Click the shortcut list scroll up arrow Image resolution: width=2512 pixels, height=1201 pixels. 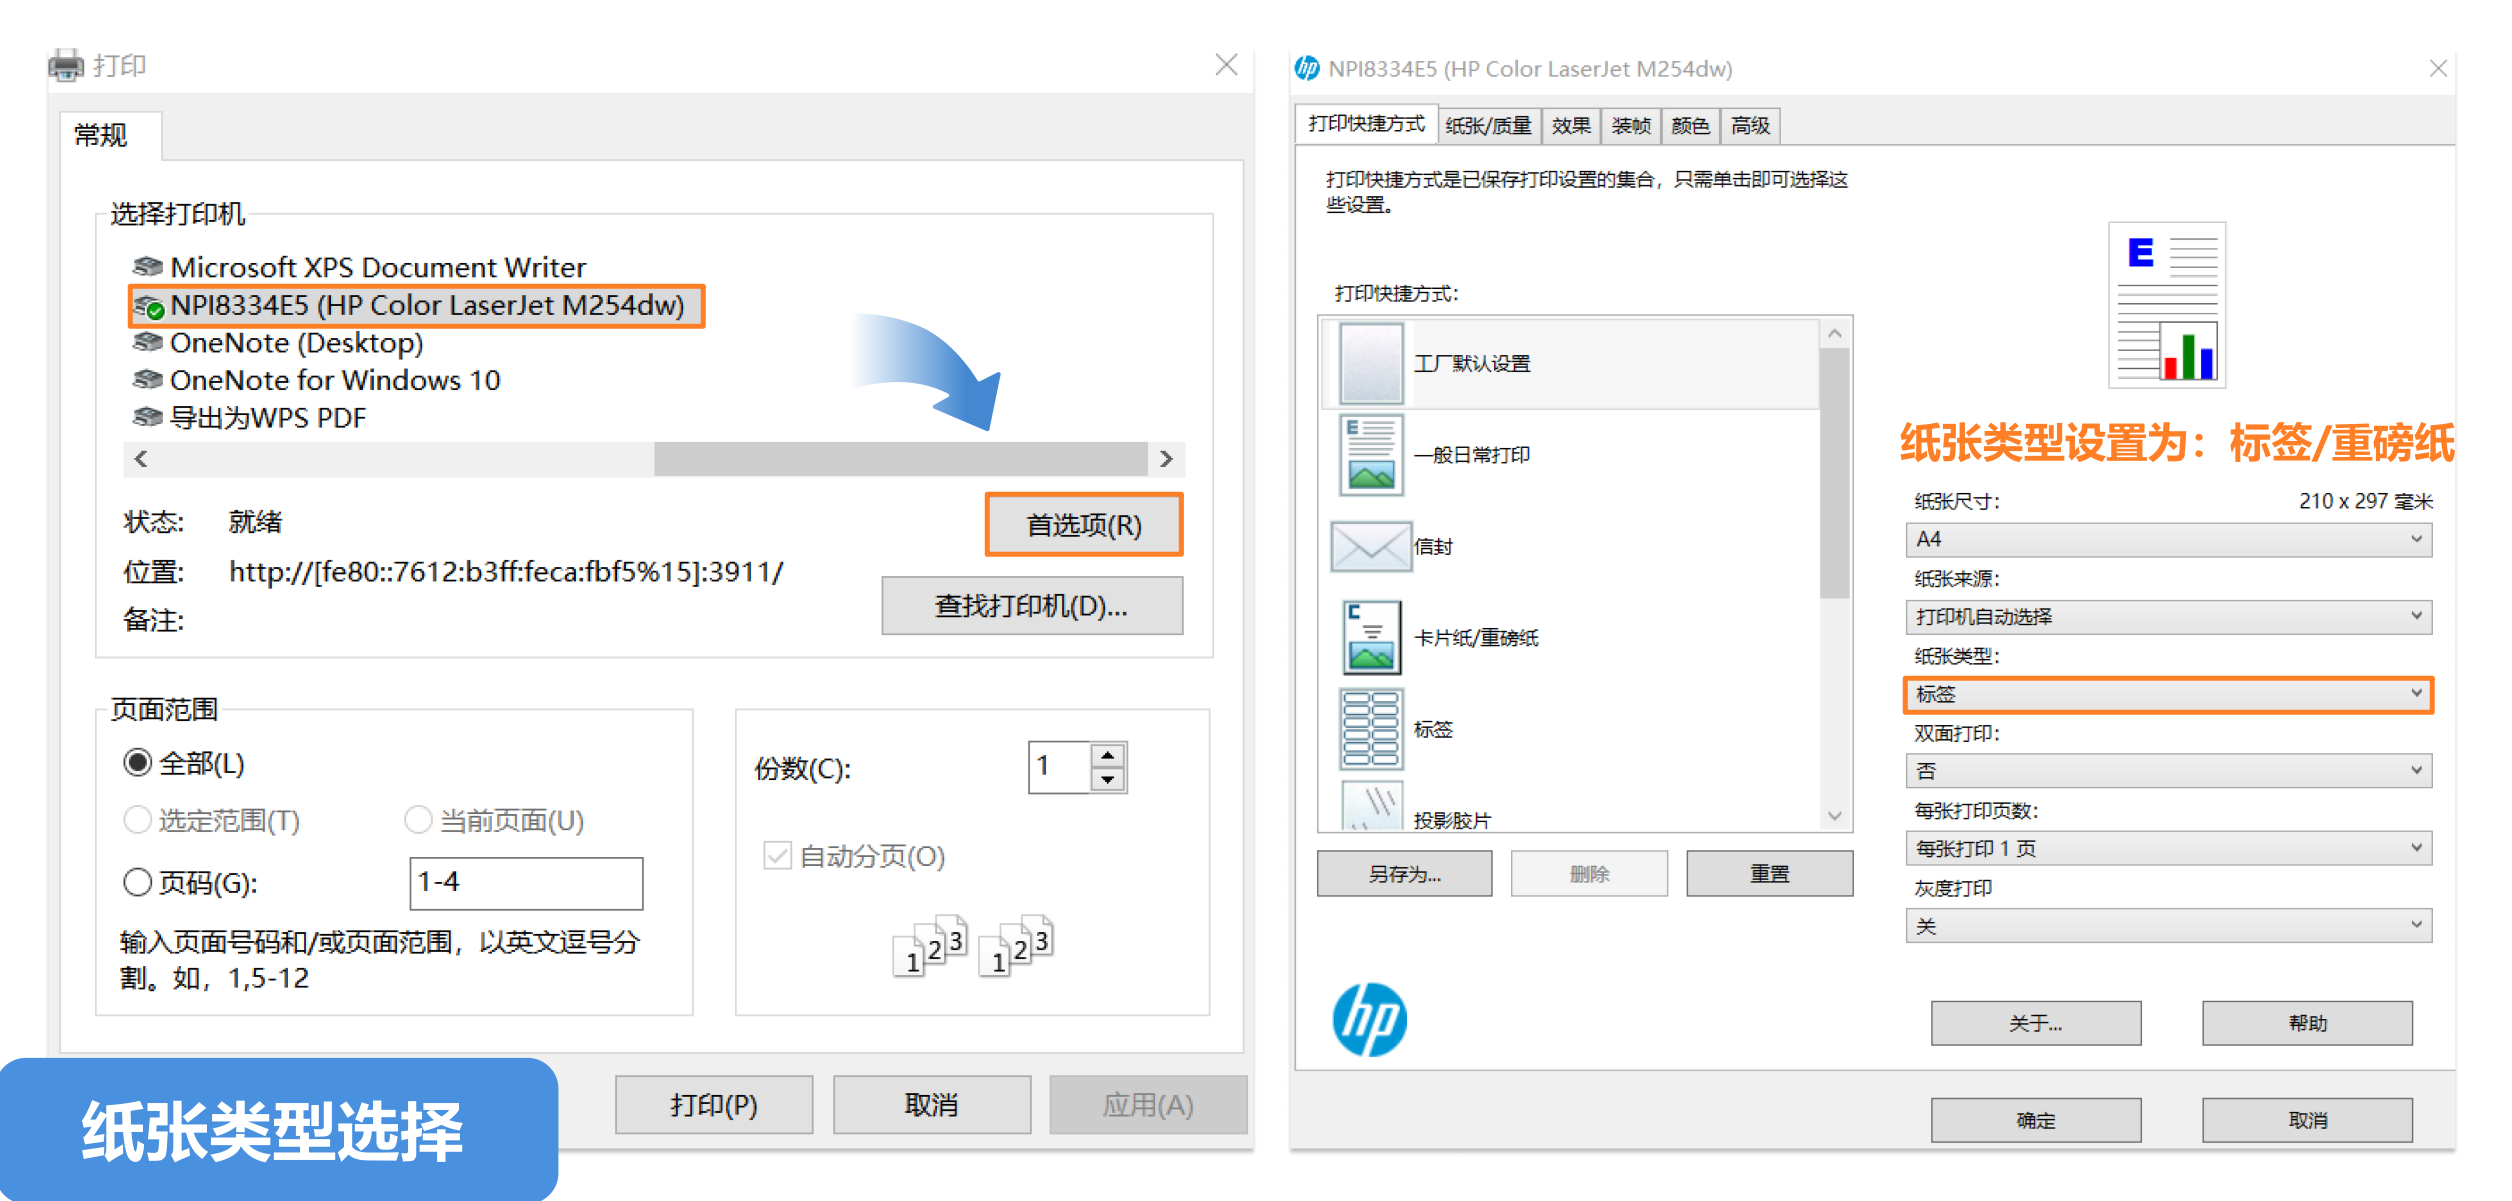point(1834,333)
